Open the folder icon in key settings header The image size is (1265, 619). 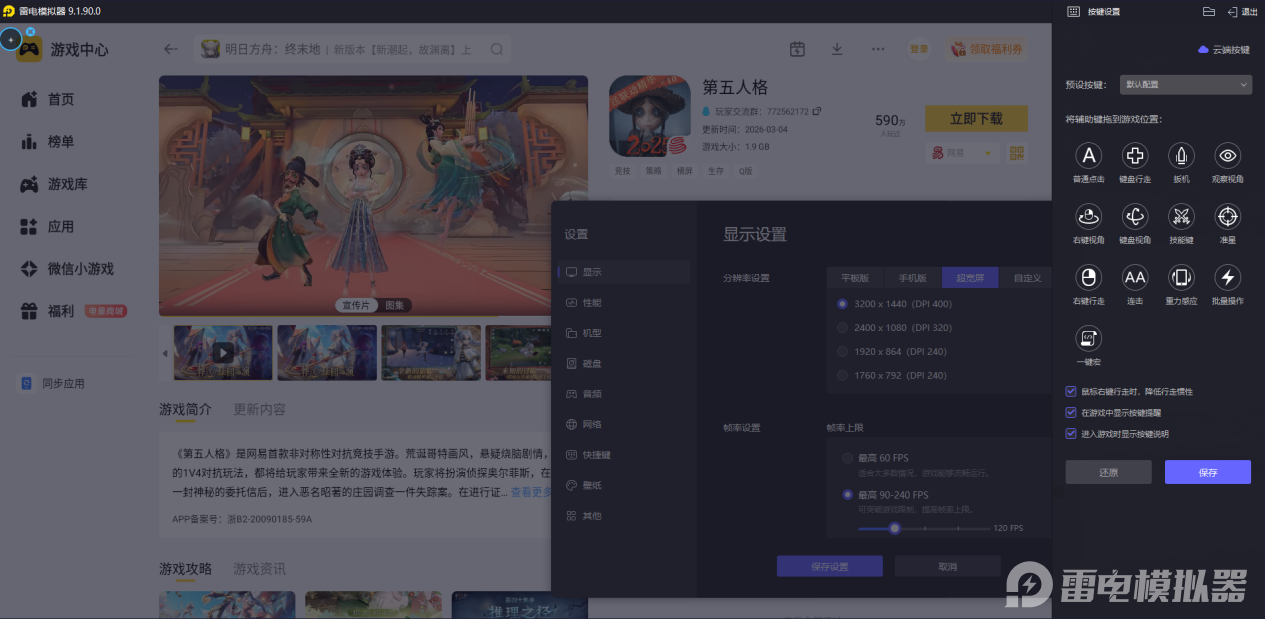coord(1208,12)
